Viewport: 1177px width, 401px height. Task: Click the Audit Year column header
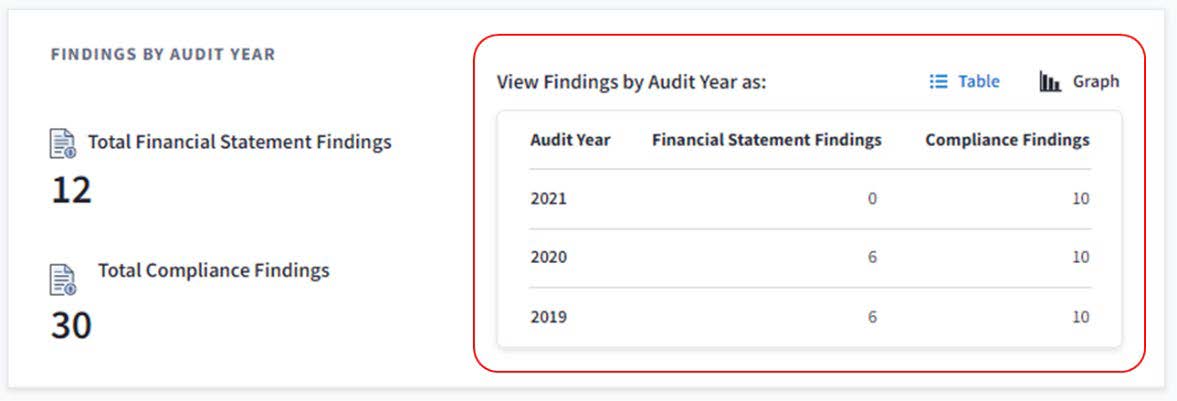tap(570, 140)
